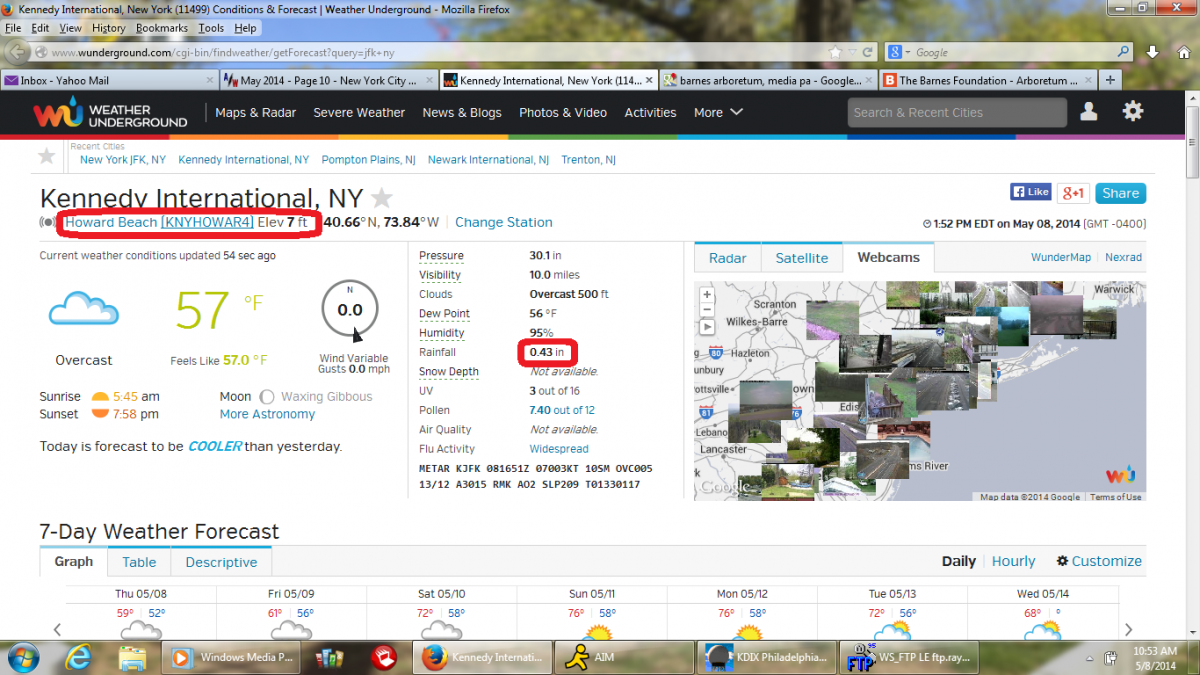The image size is (1200, 675).
Task: Open the Table forecast tab
Action: click(x=139, y=562)
